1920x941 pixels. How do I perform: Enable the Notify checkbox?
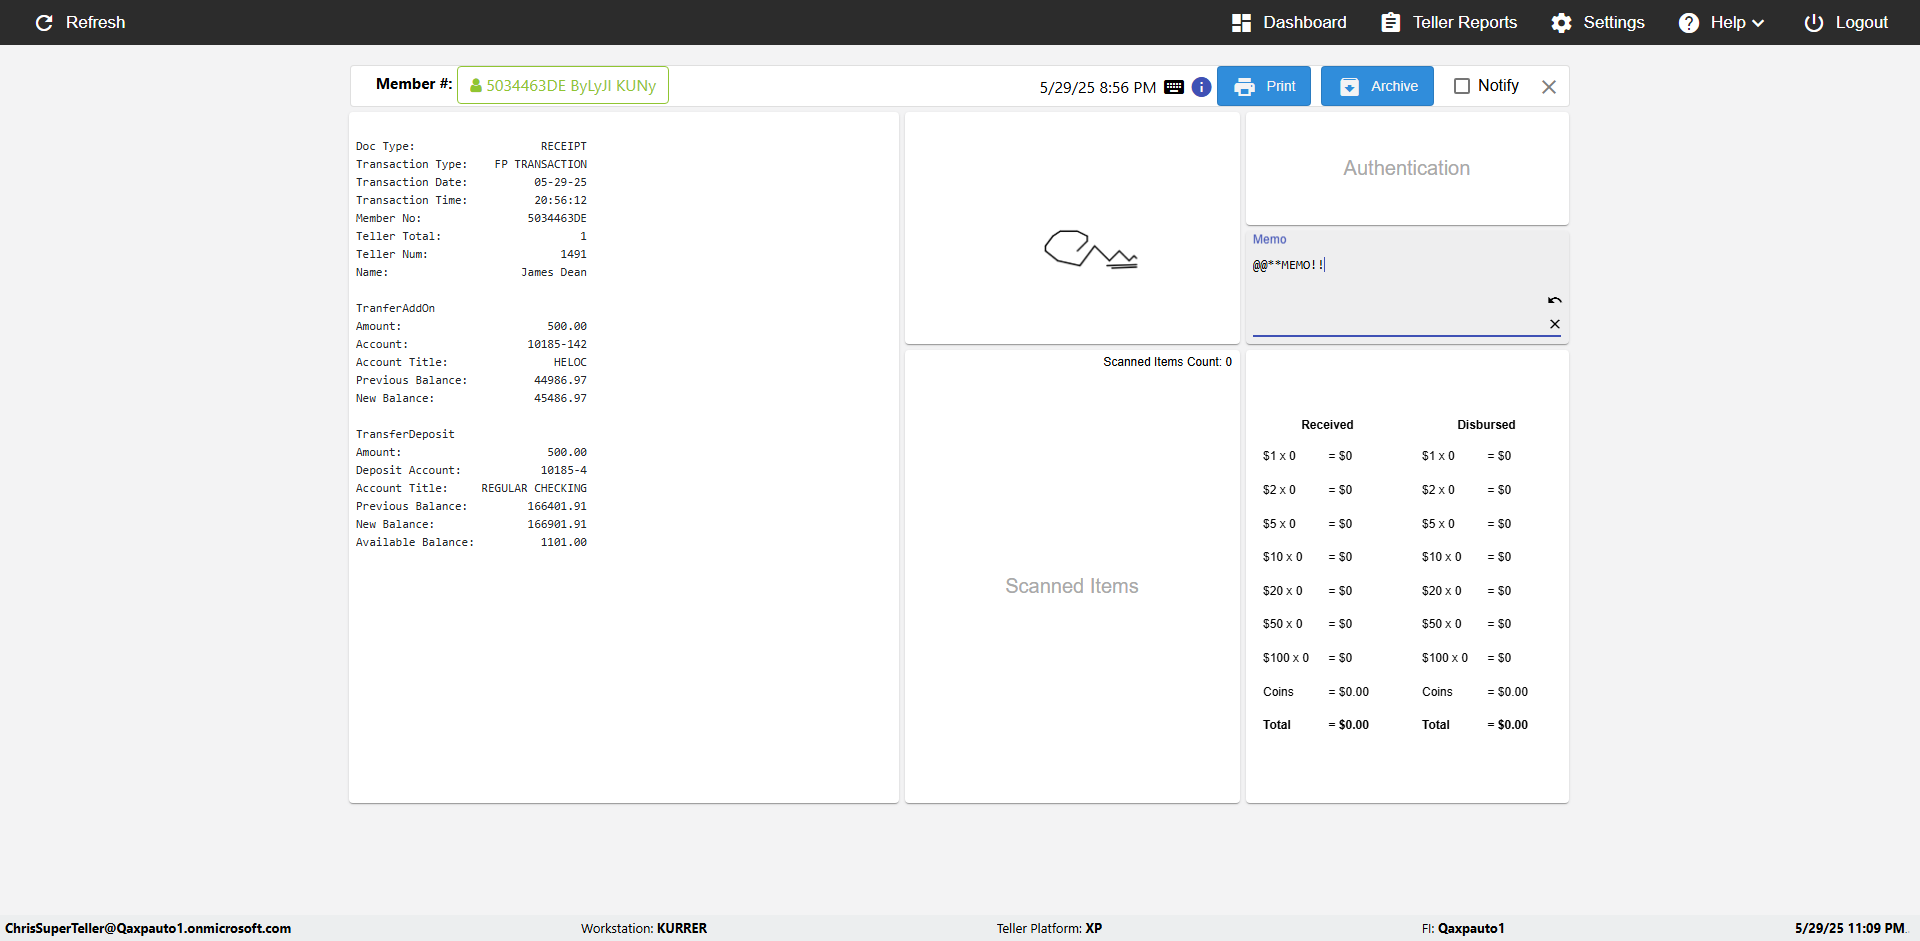tap(1461, 86)
